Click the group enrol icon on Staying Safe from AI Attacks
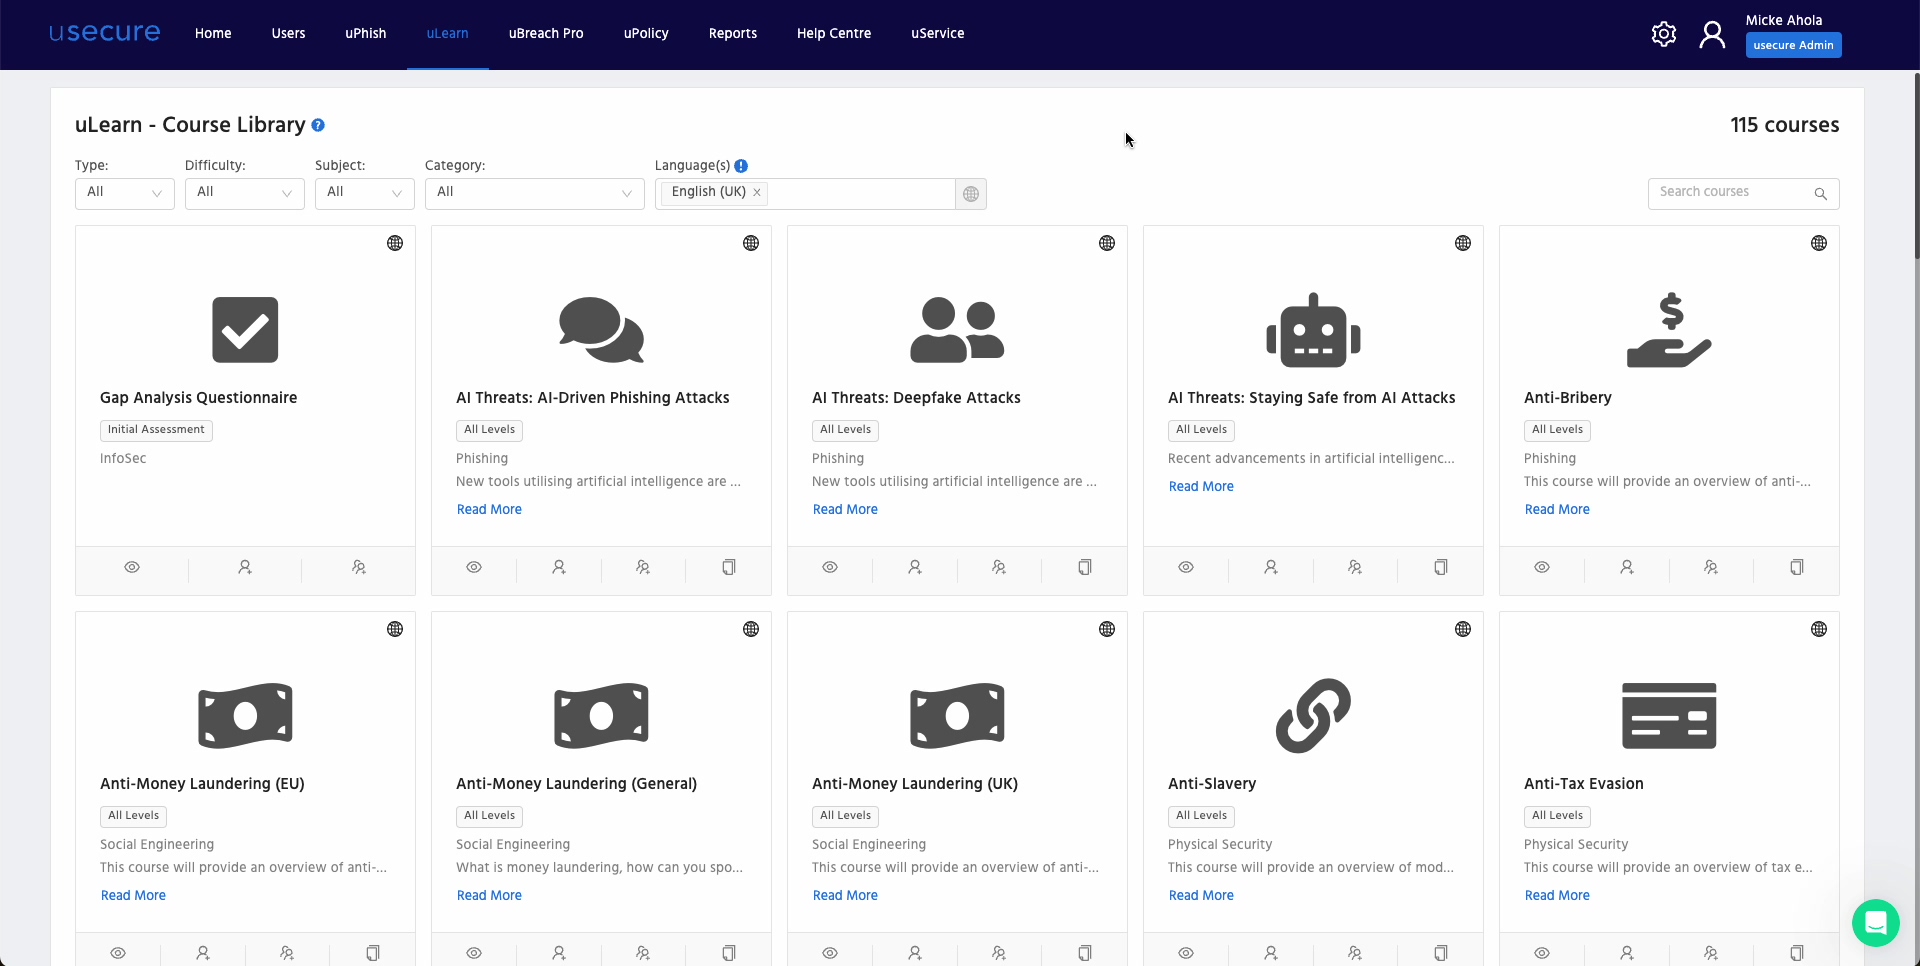Viewport: 1920px width, 966px height. [x=1355, y=568]
